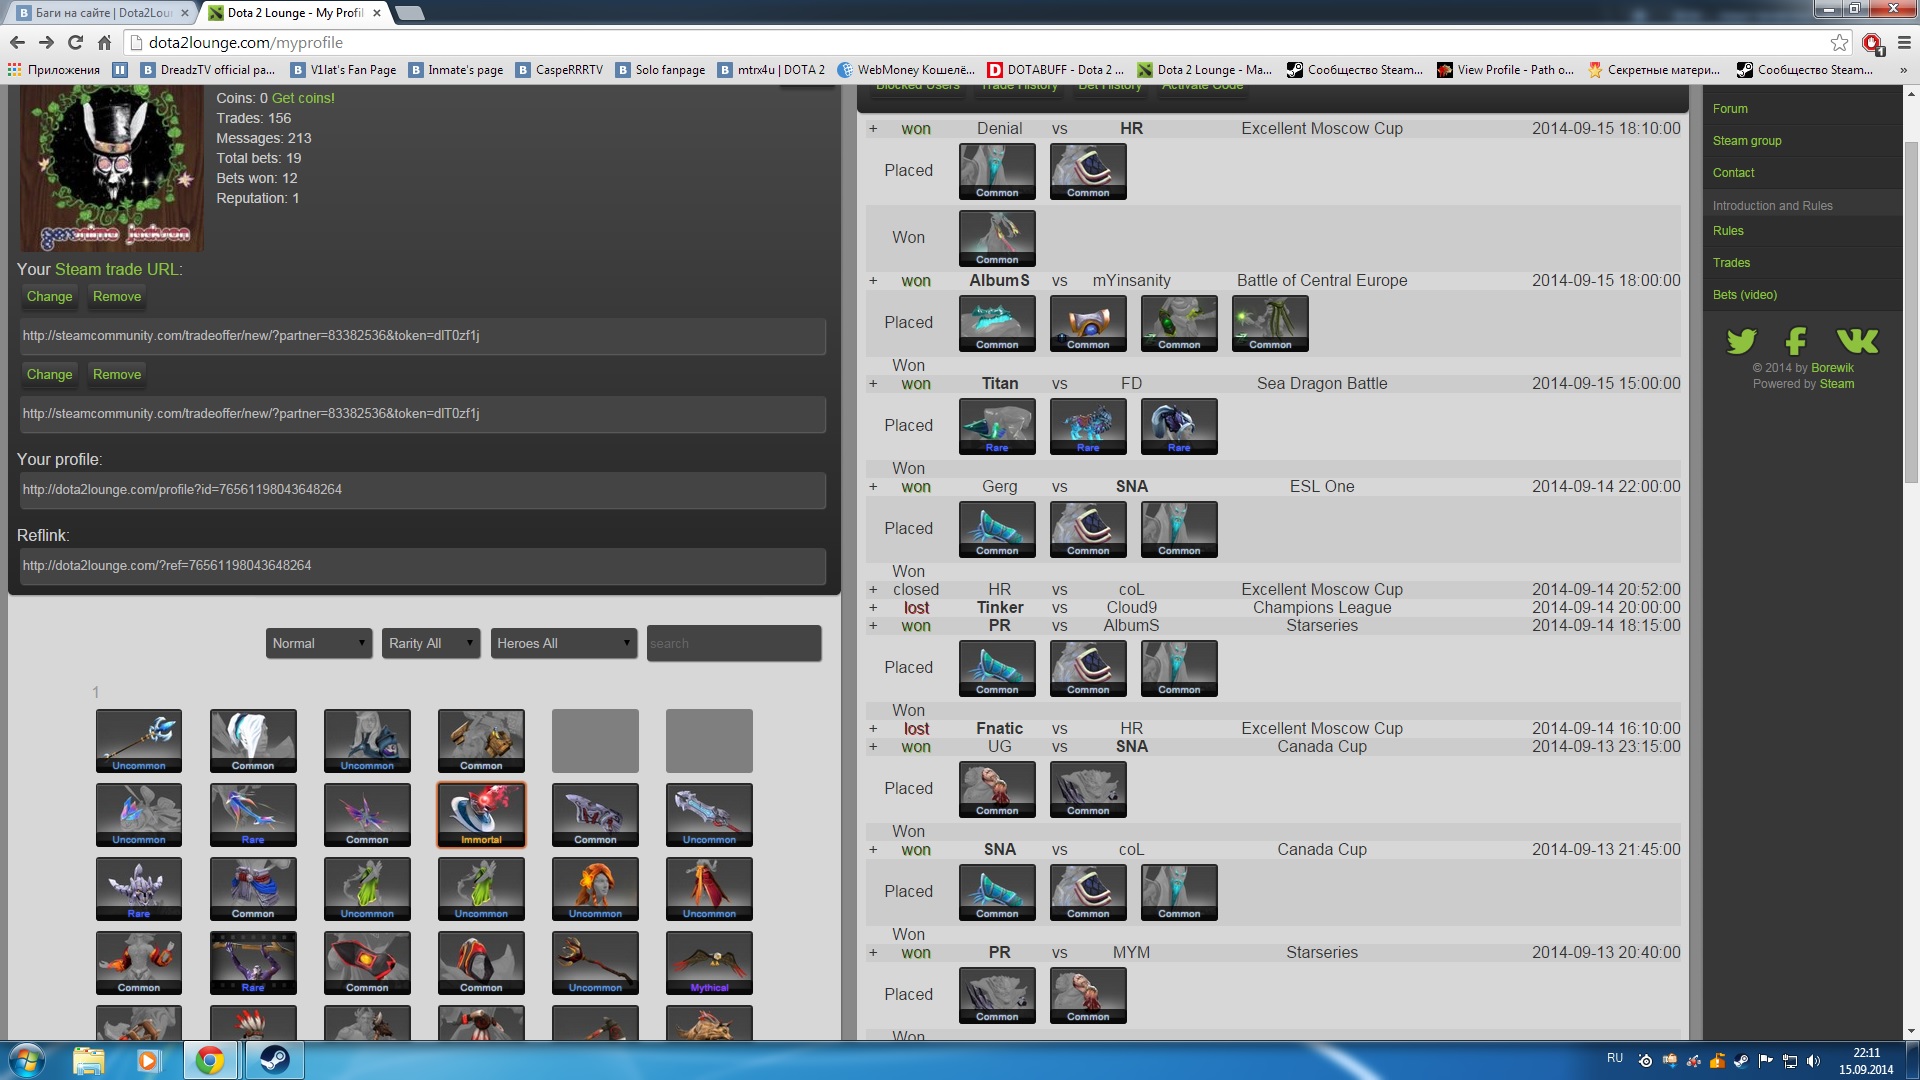
Task: Open the Chrome menu hamburger icon
Action: coord(1904,42)
